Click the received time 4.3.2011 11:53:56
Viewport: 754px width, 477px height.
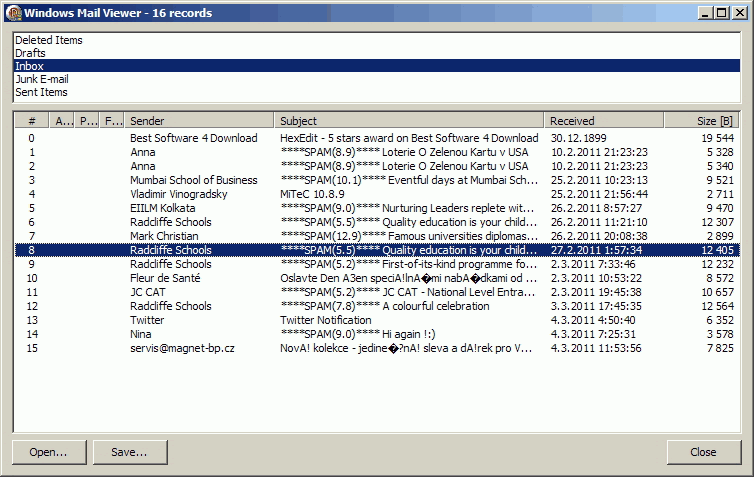(x=596, y=347)
